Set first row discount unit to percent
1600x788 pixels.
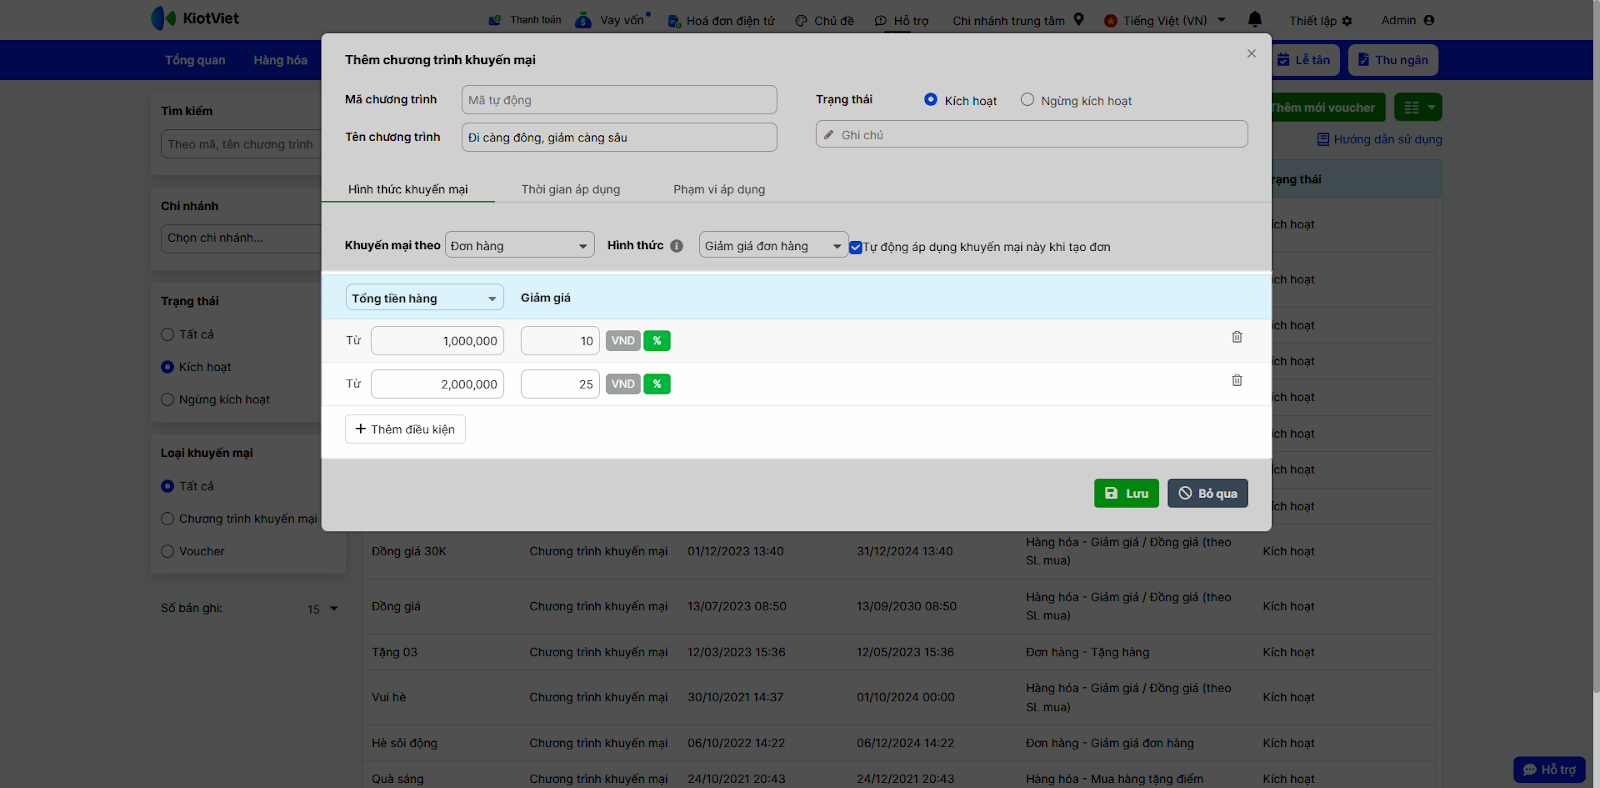(657, 341)
